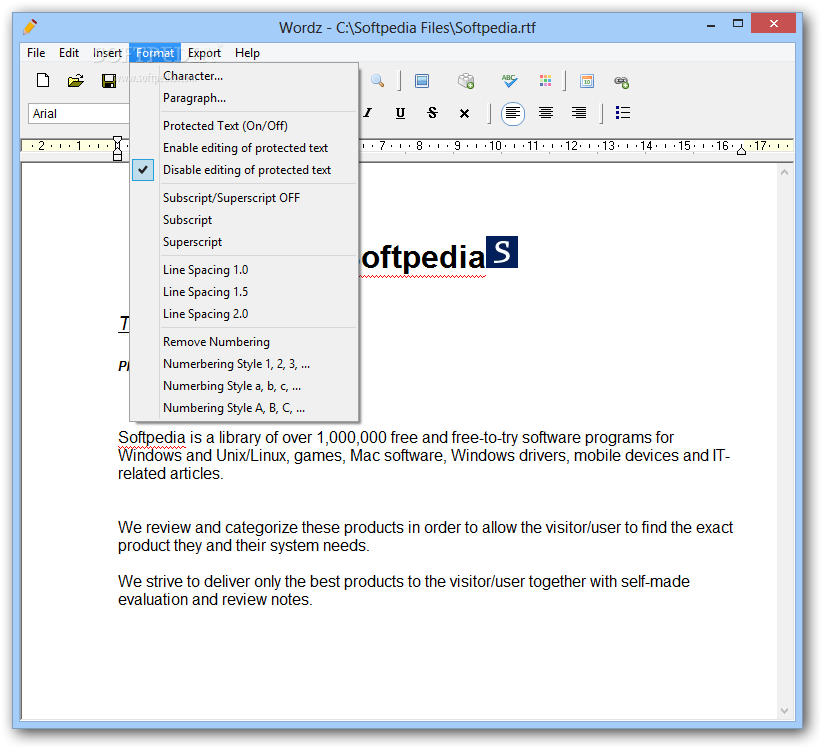
Task: Add a hyperlink with the chain icon
Action: coord(621,81)
